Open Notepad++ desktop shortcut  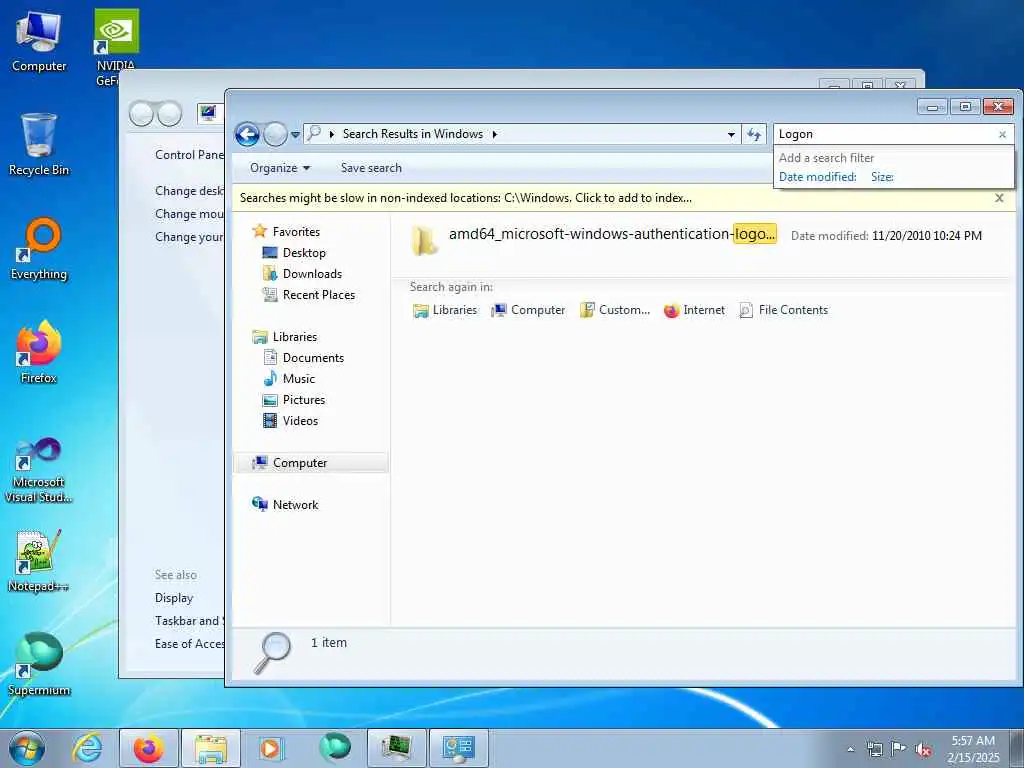39,561
